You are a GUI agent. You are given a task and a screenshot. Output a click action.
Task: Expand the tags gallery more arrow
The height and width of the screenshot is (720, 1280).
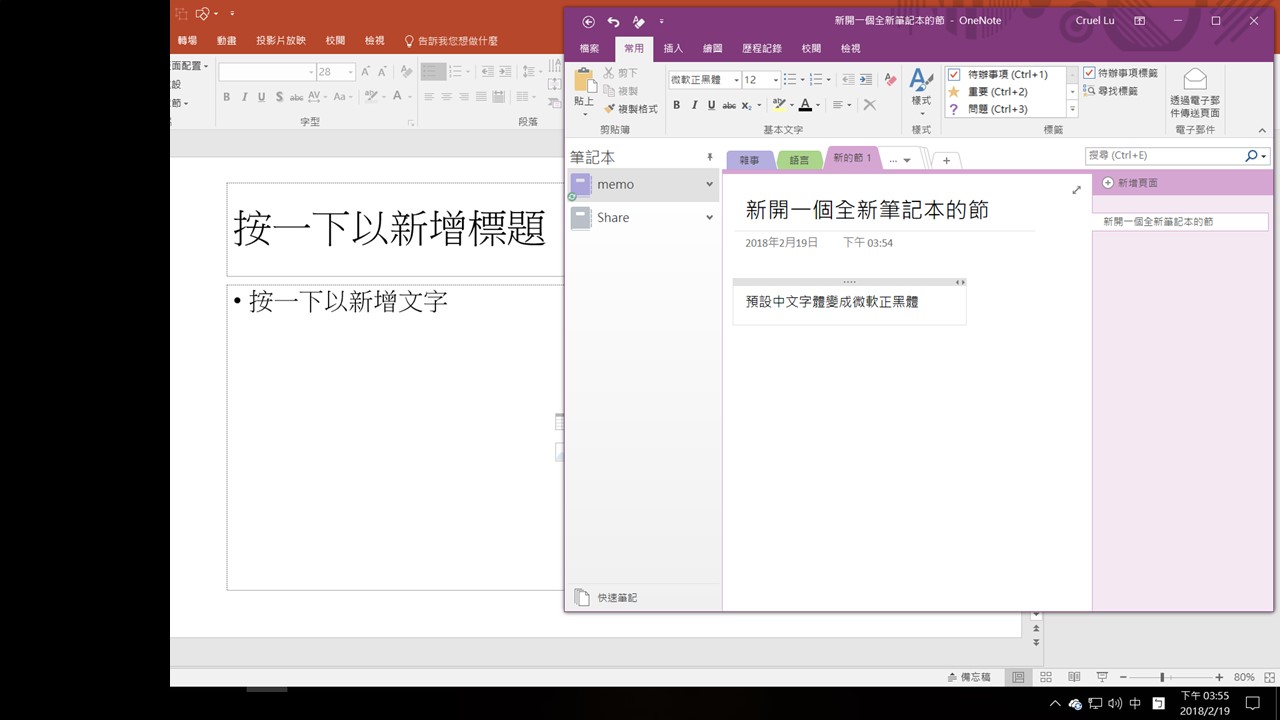[1072, 109]
